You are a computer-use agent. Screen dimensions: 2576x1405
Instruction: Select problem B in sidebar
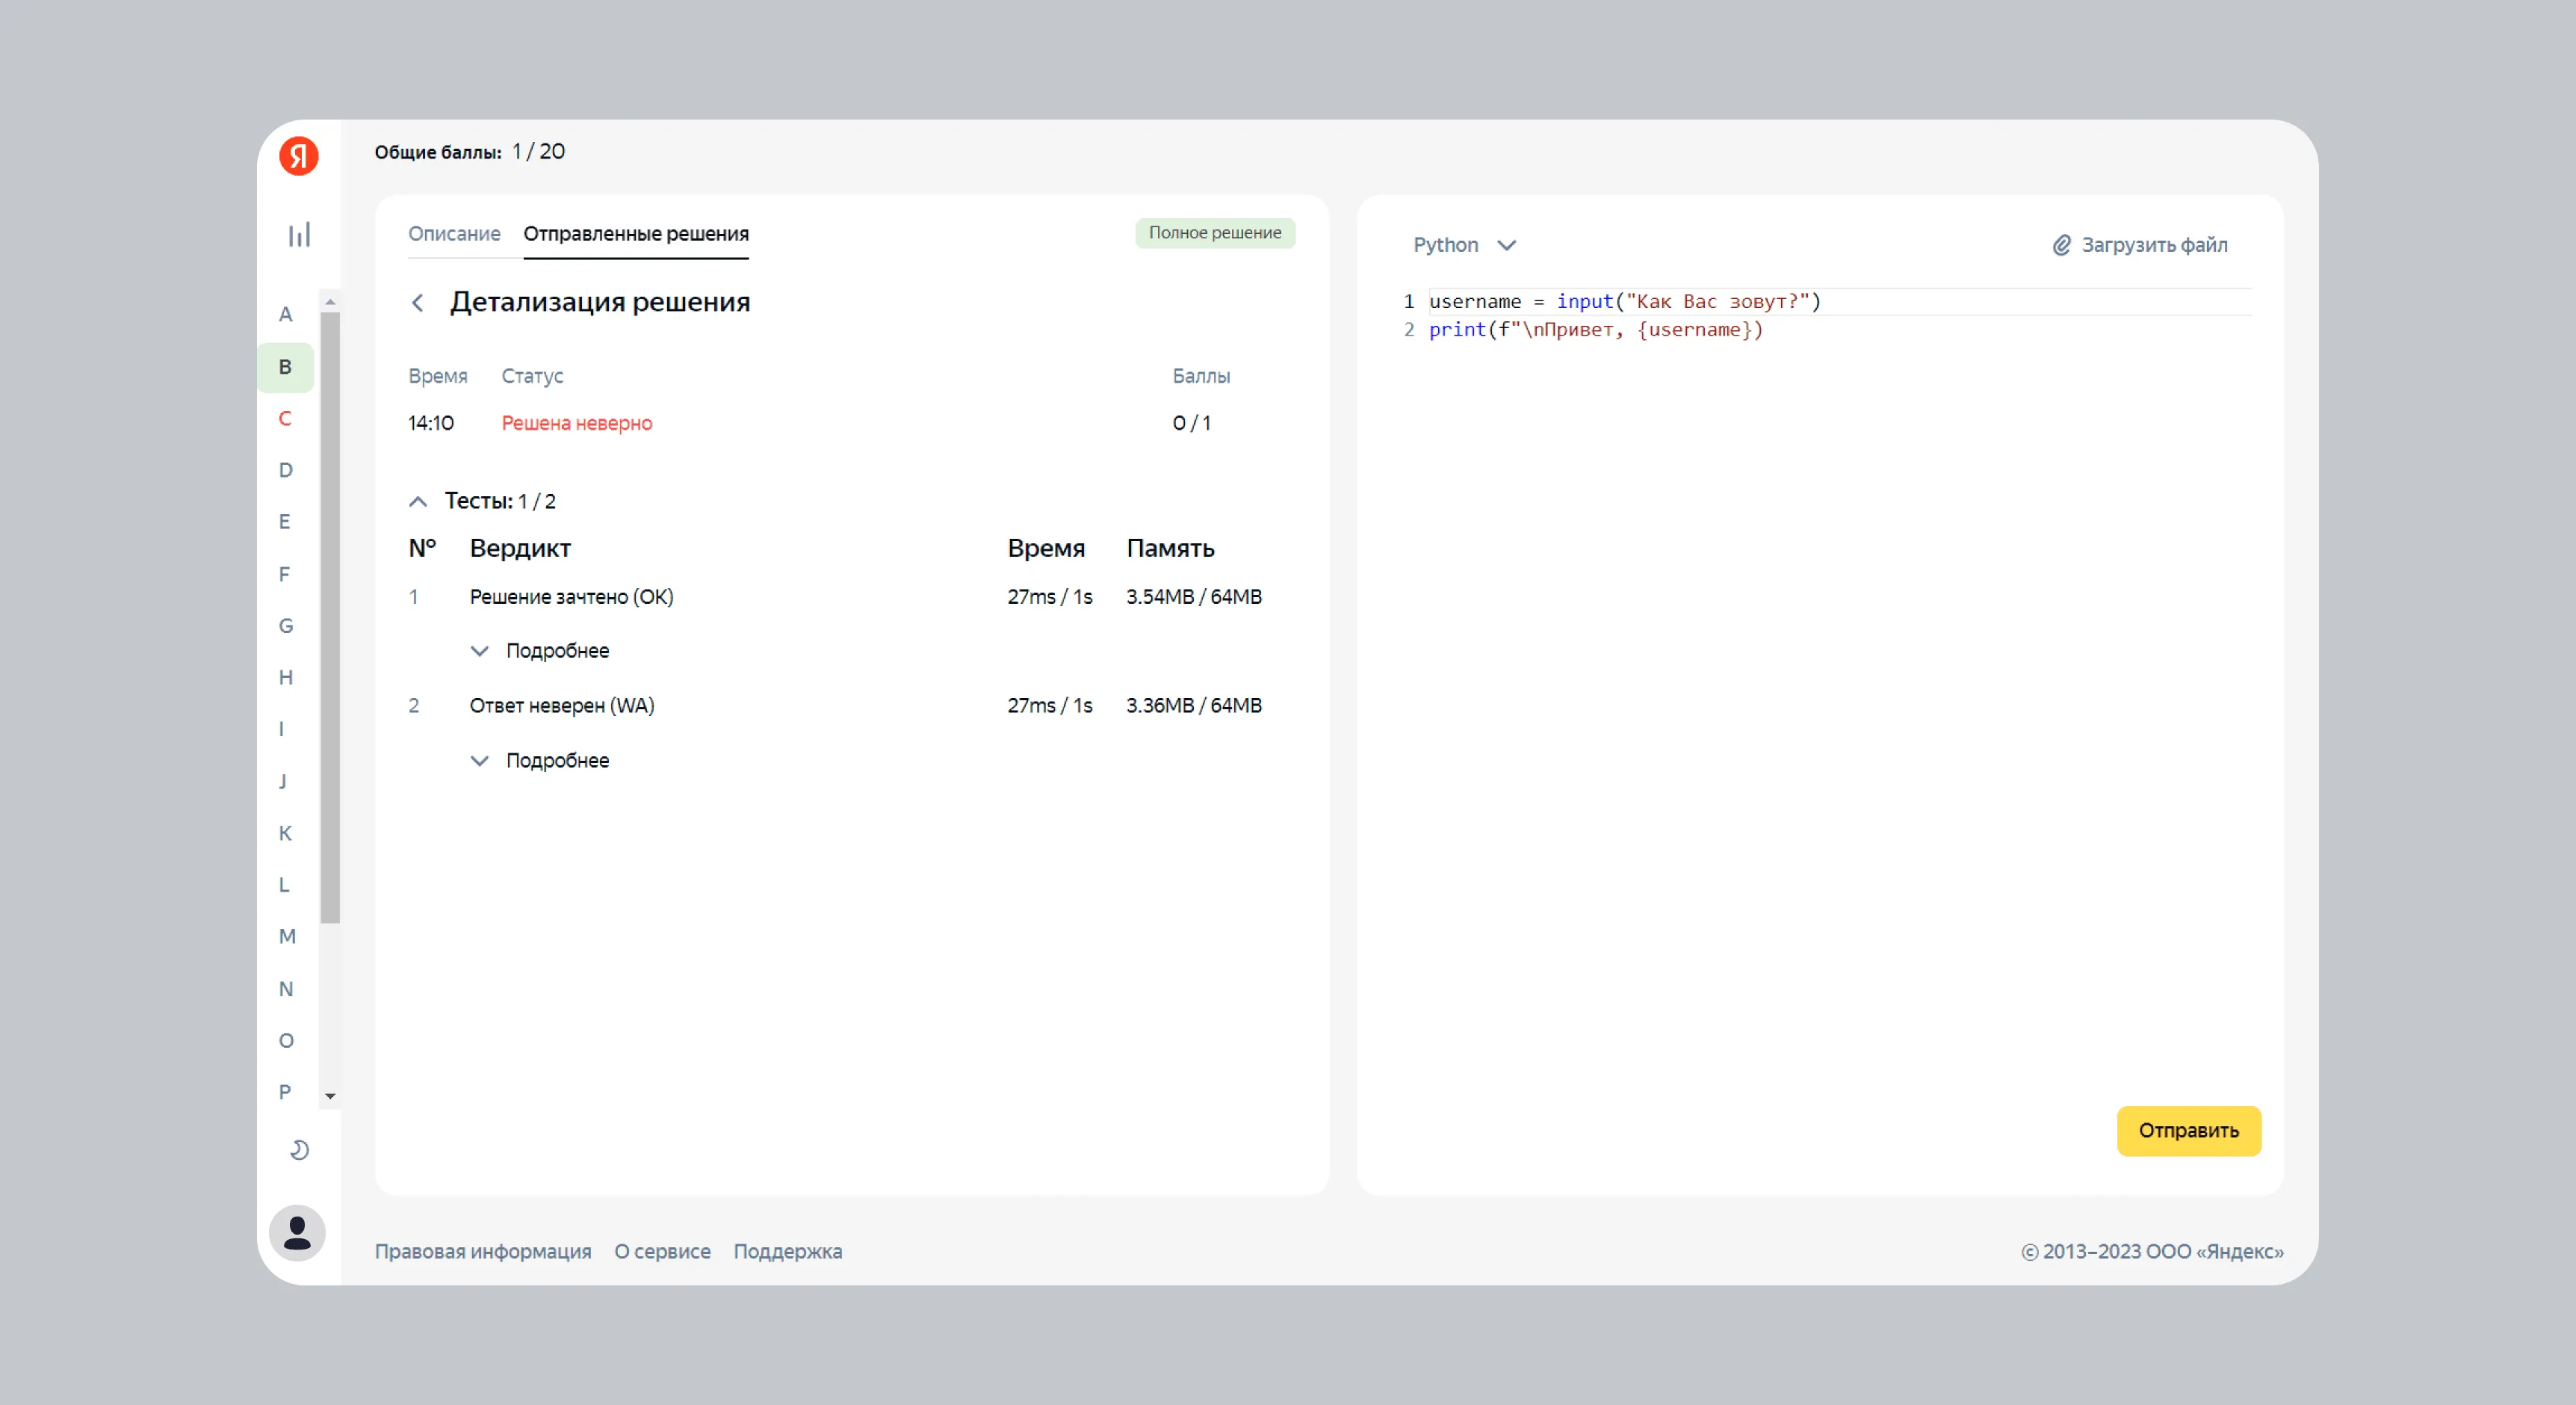coord(285,367)
